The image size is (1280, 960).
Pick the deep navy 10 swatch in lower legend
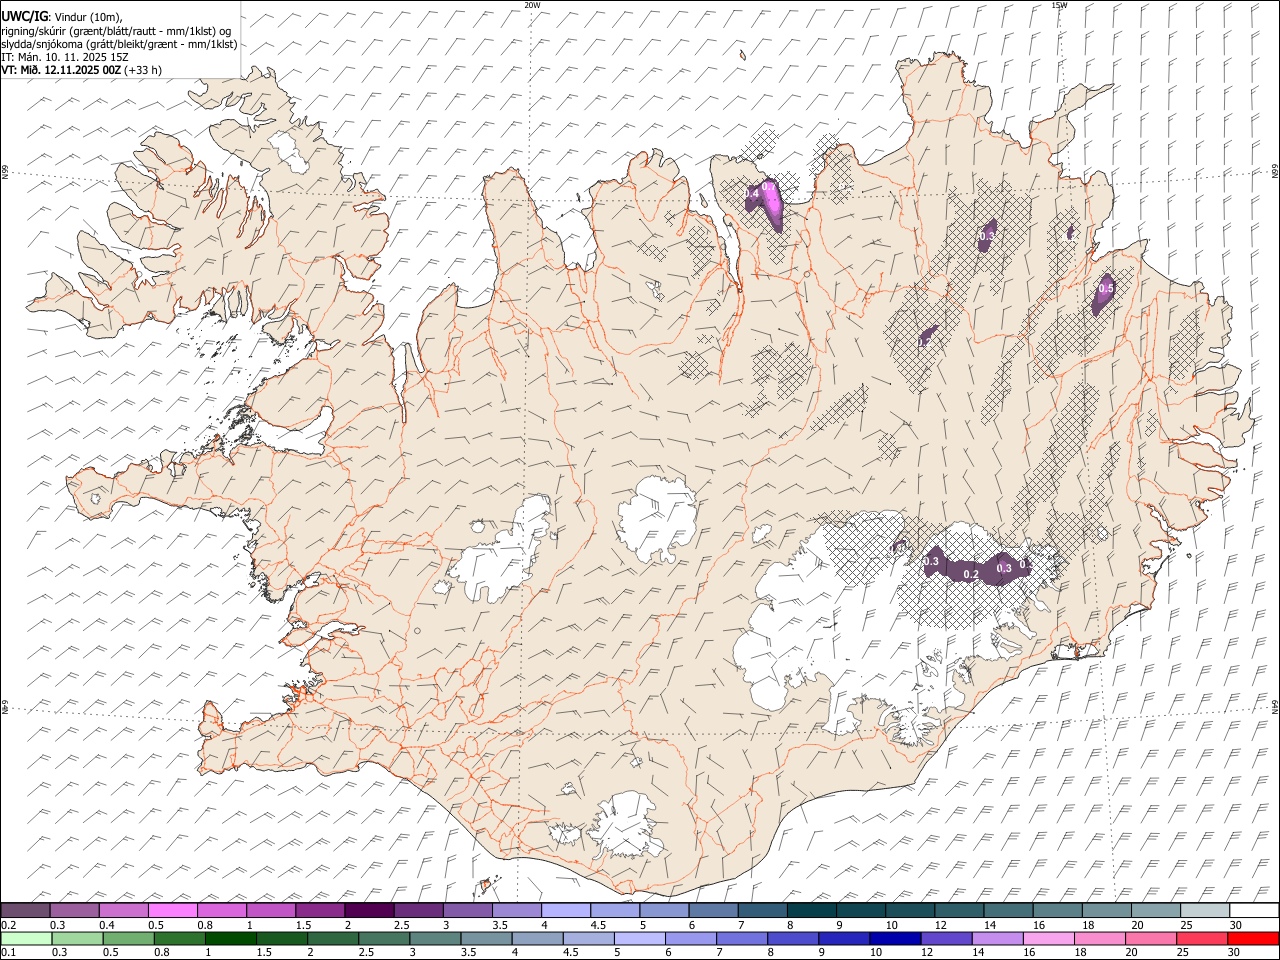click(895, 938)
